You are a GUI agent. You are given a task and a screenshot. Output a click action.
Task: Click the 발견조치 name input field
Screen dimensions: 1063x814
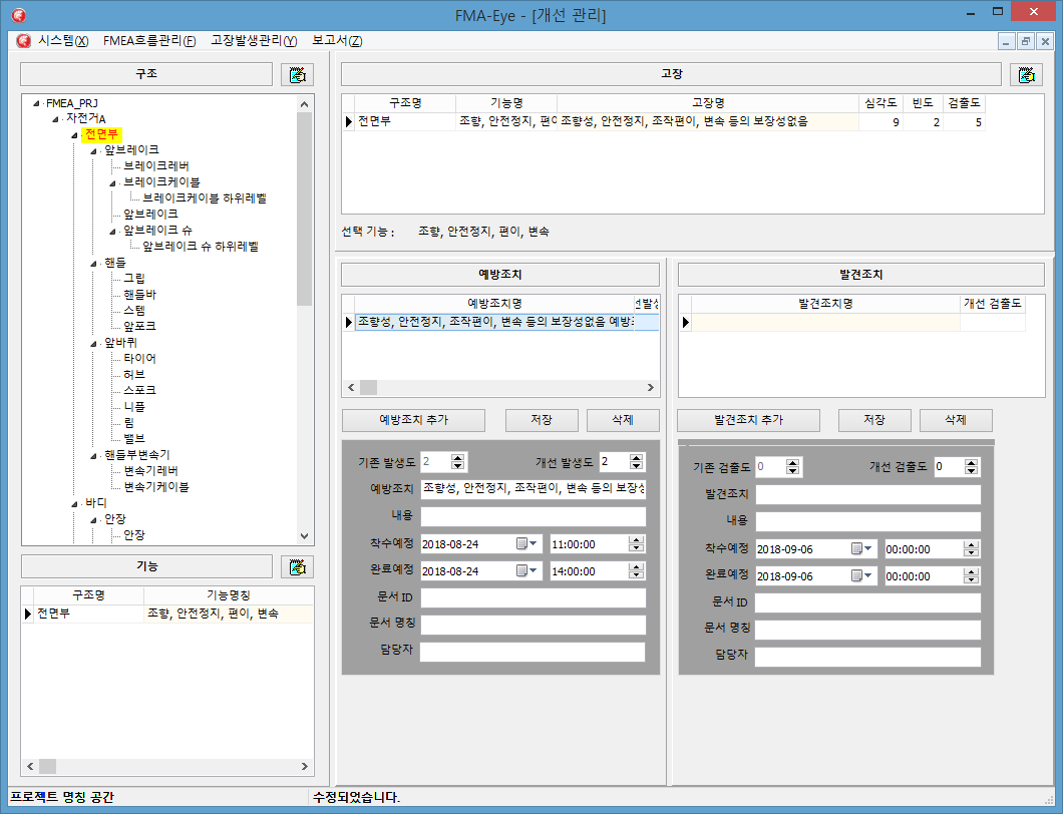[x=868, y=494]
